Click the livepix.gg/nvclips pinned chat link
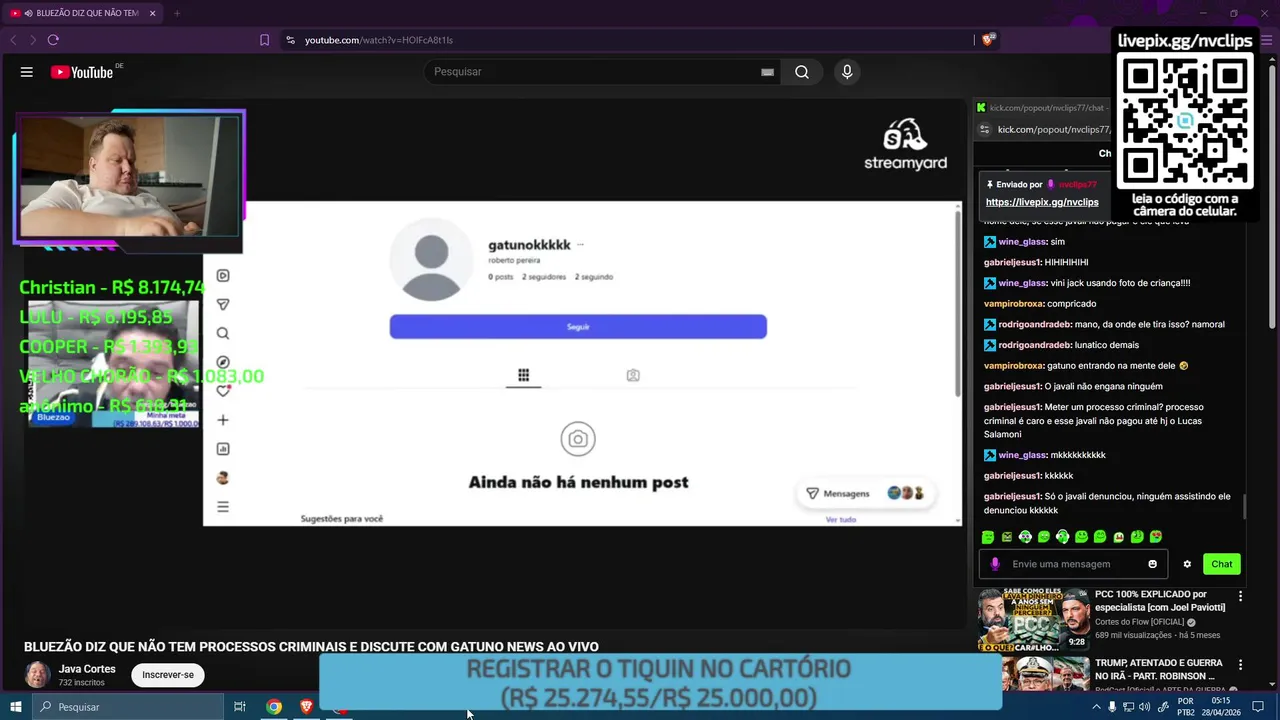The image size is (1280, 720). 1042,202
